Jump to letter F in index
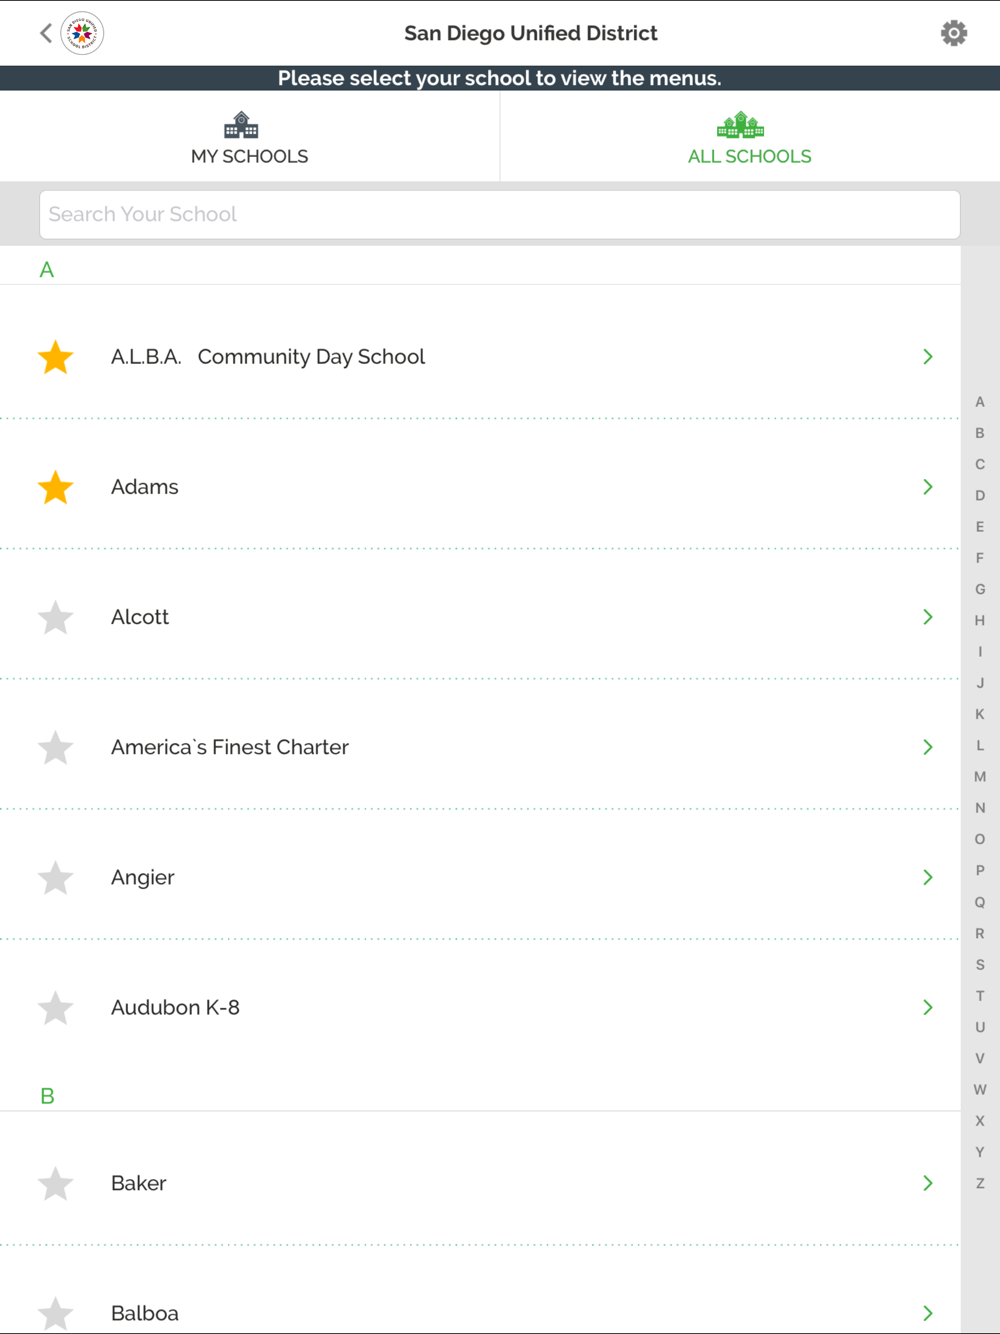This screenshot has width=1000, height=1334. tap(980, 558)
